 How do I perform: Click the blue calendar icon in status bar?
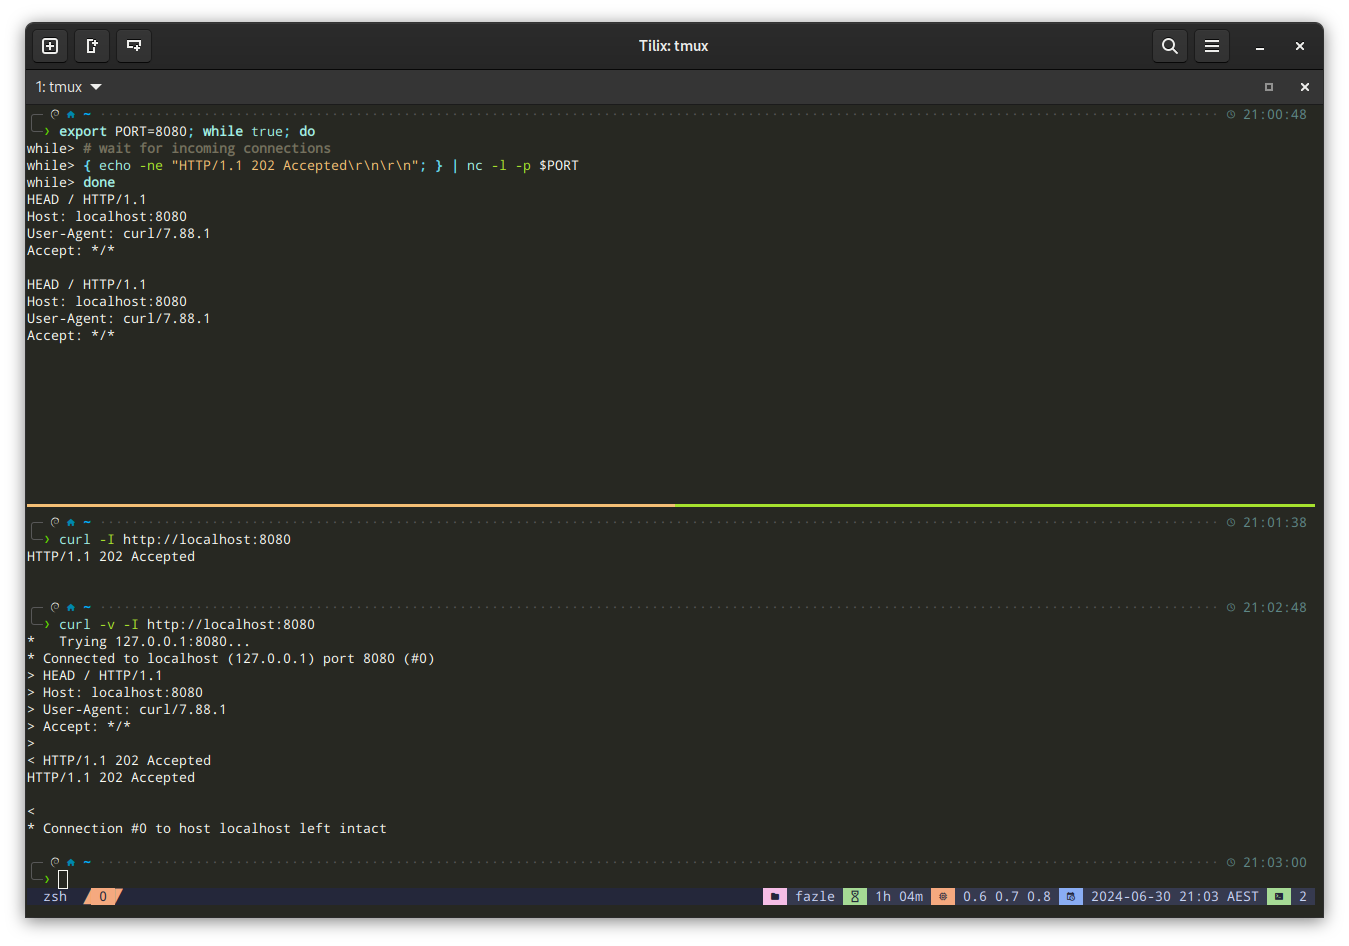1071,896
